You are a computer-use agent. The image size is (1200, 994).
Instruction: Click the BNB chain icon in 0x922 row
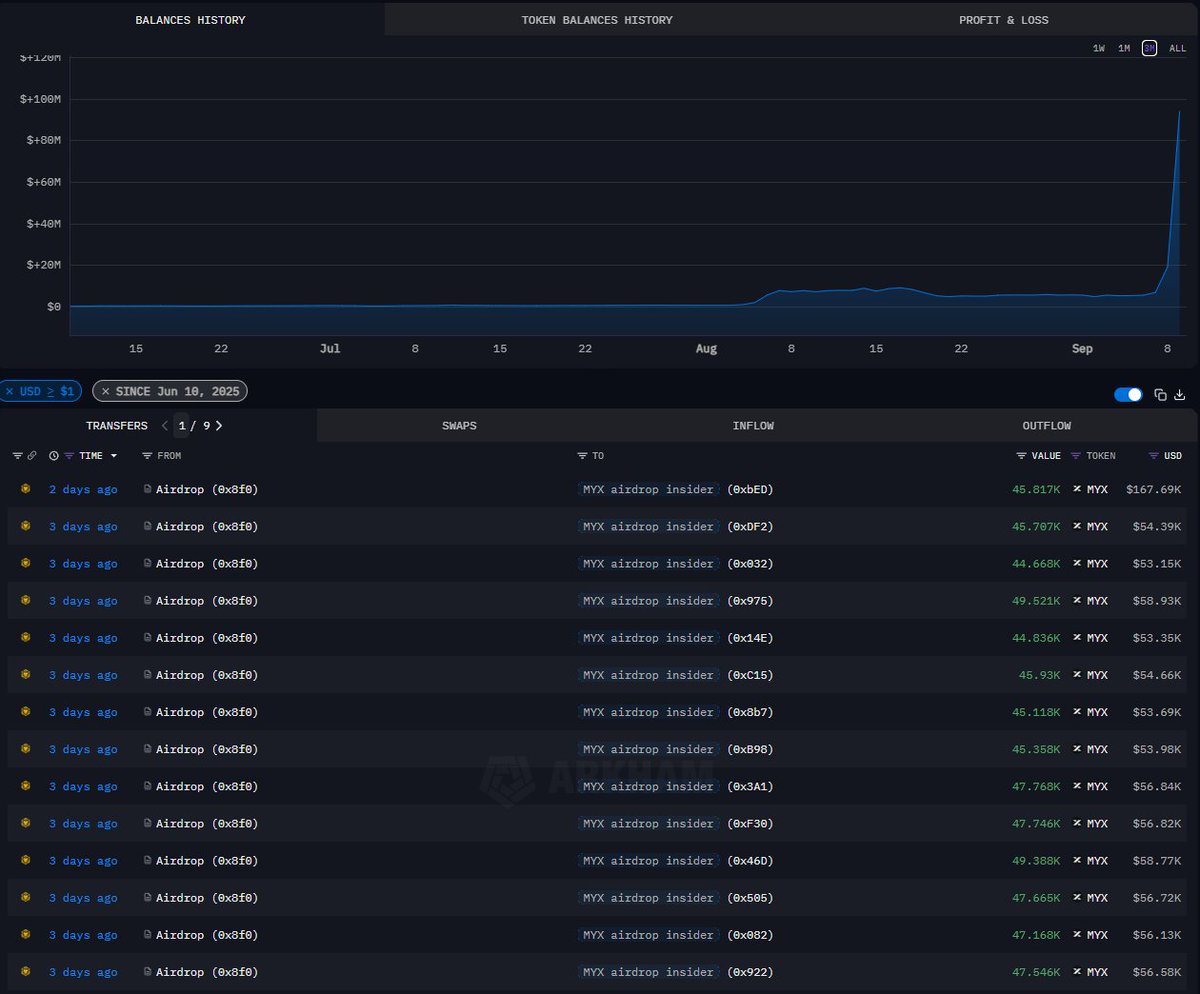coord(26,971)
